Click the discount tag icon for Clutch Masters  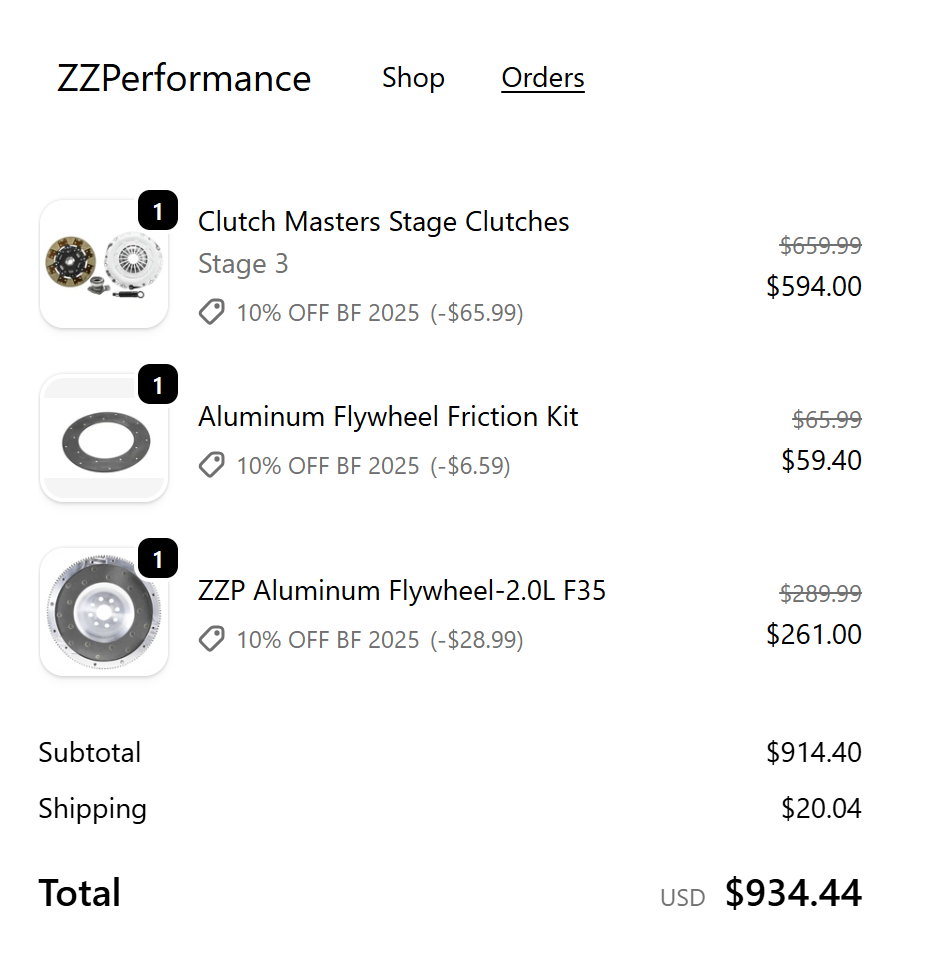click(212, 312)
